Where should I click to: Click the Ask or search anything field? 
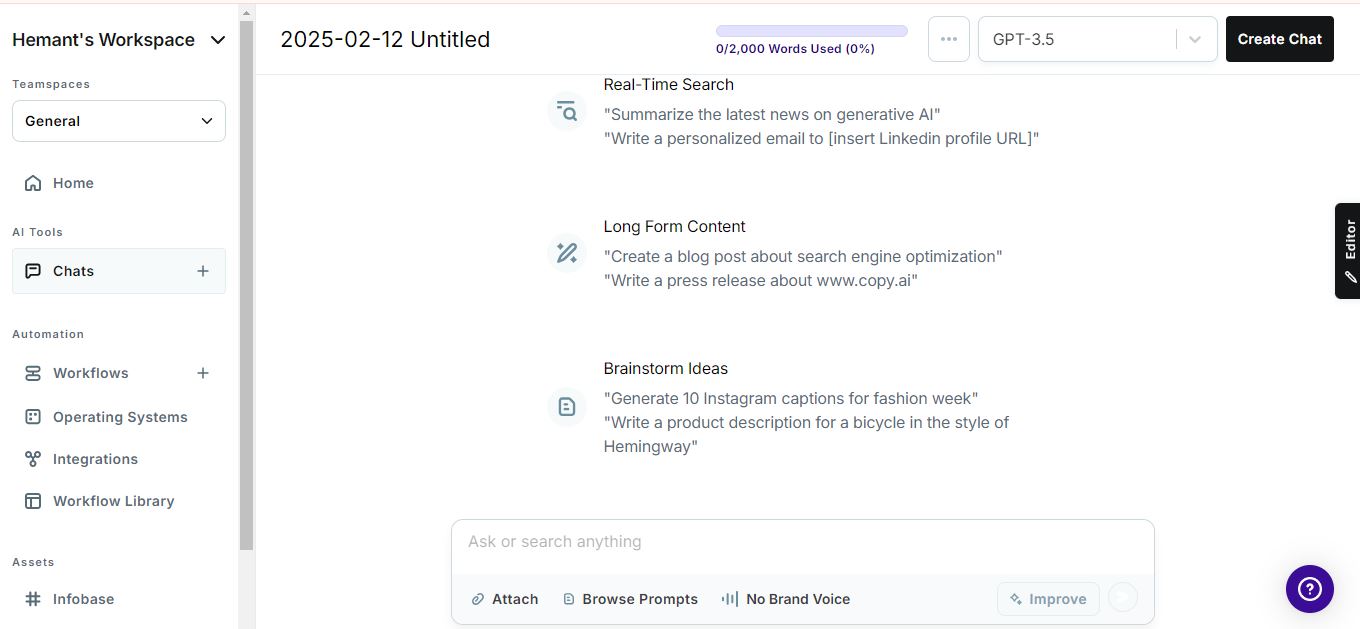[x=800, y=542]
